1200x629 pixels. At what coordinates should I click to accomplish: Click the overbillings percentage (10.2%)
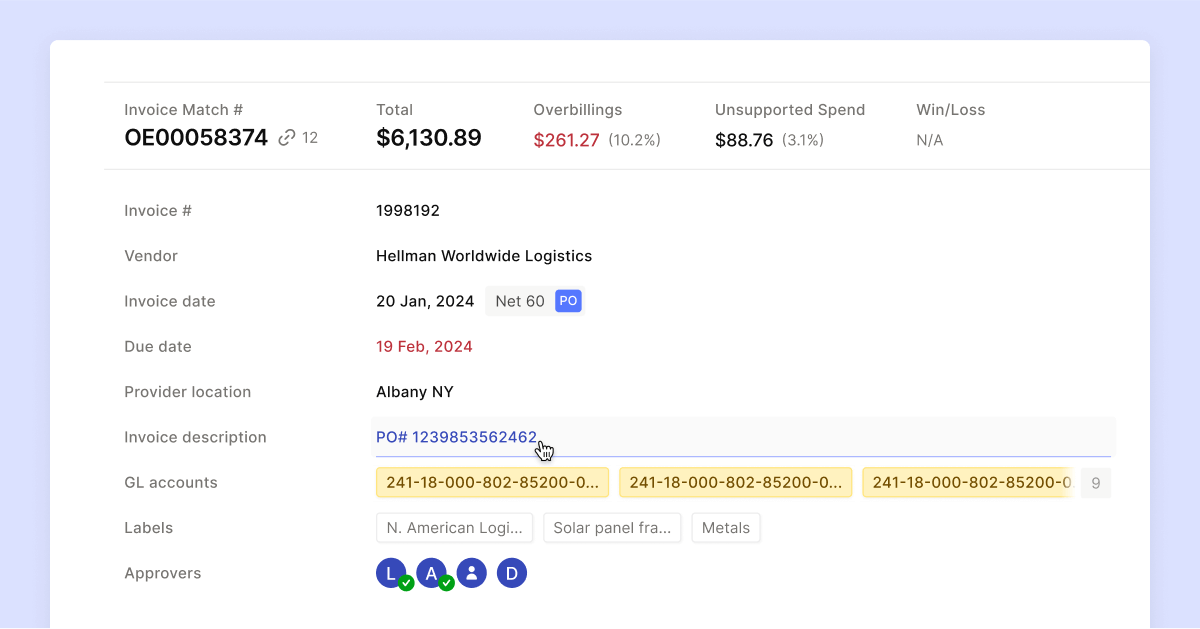pyautogui.click(x=634, y=140)
